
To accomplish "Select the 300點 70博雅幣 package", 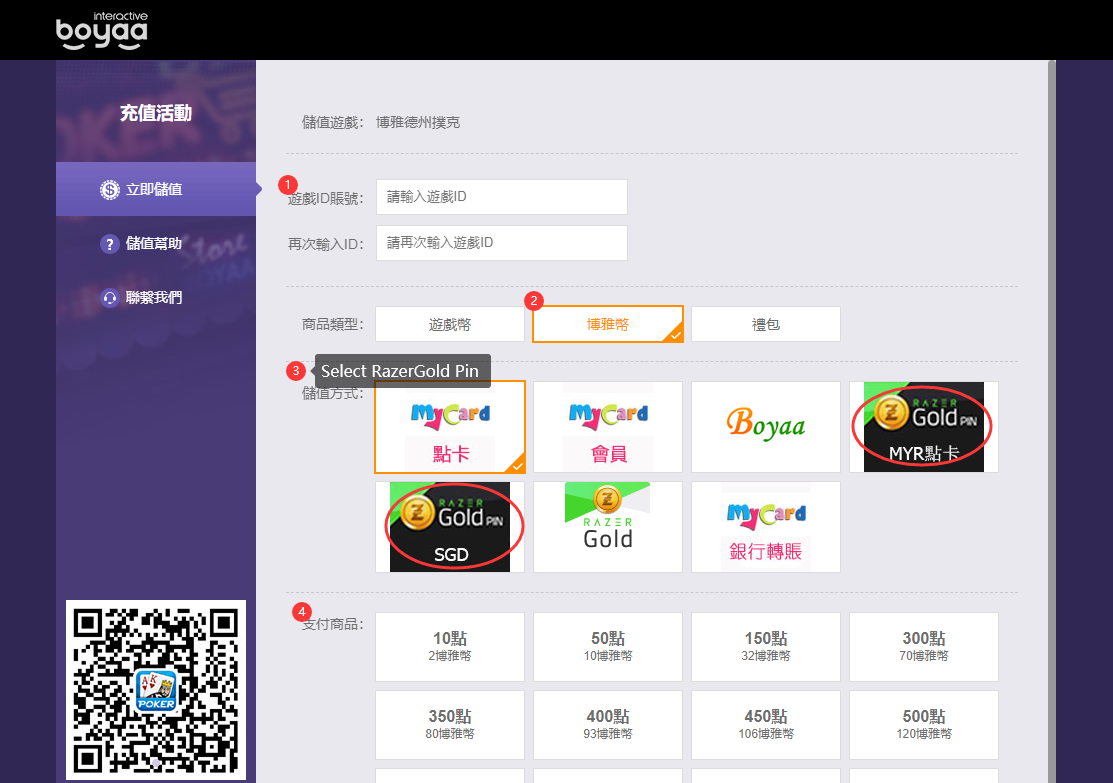I will click(923, 647).
